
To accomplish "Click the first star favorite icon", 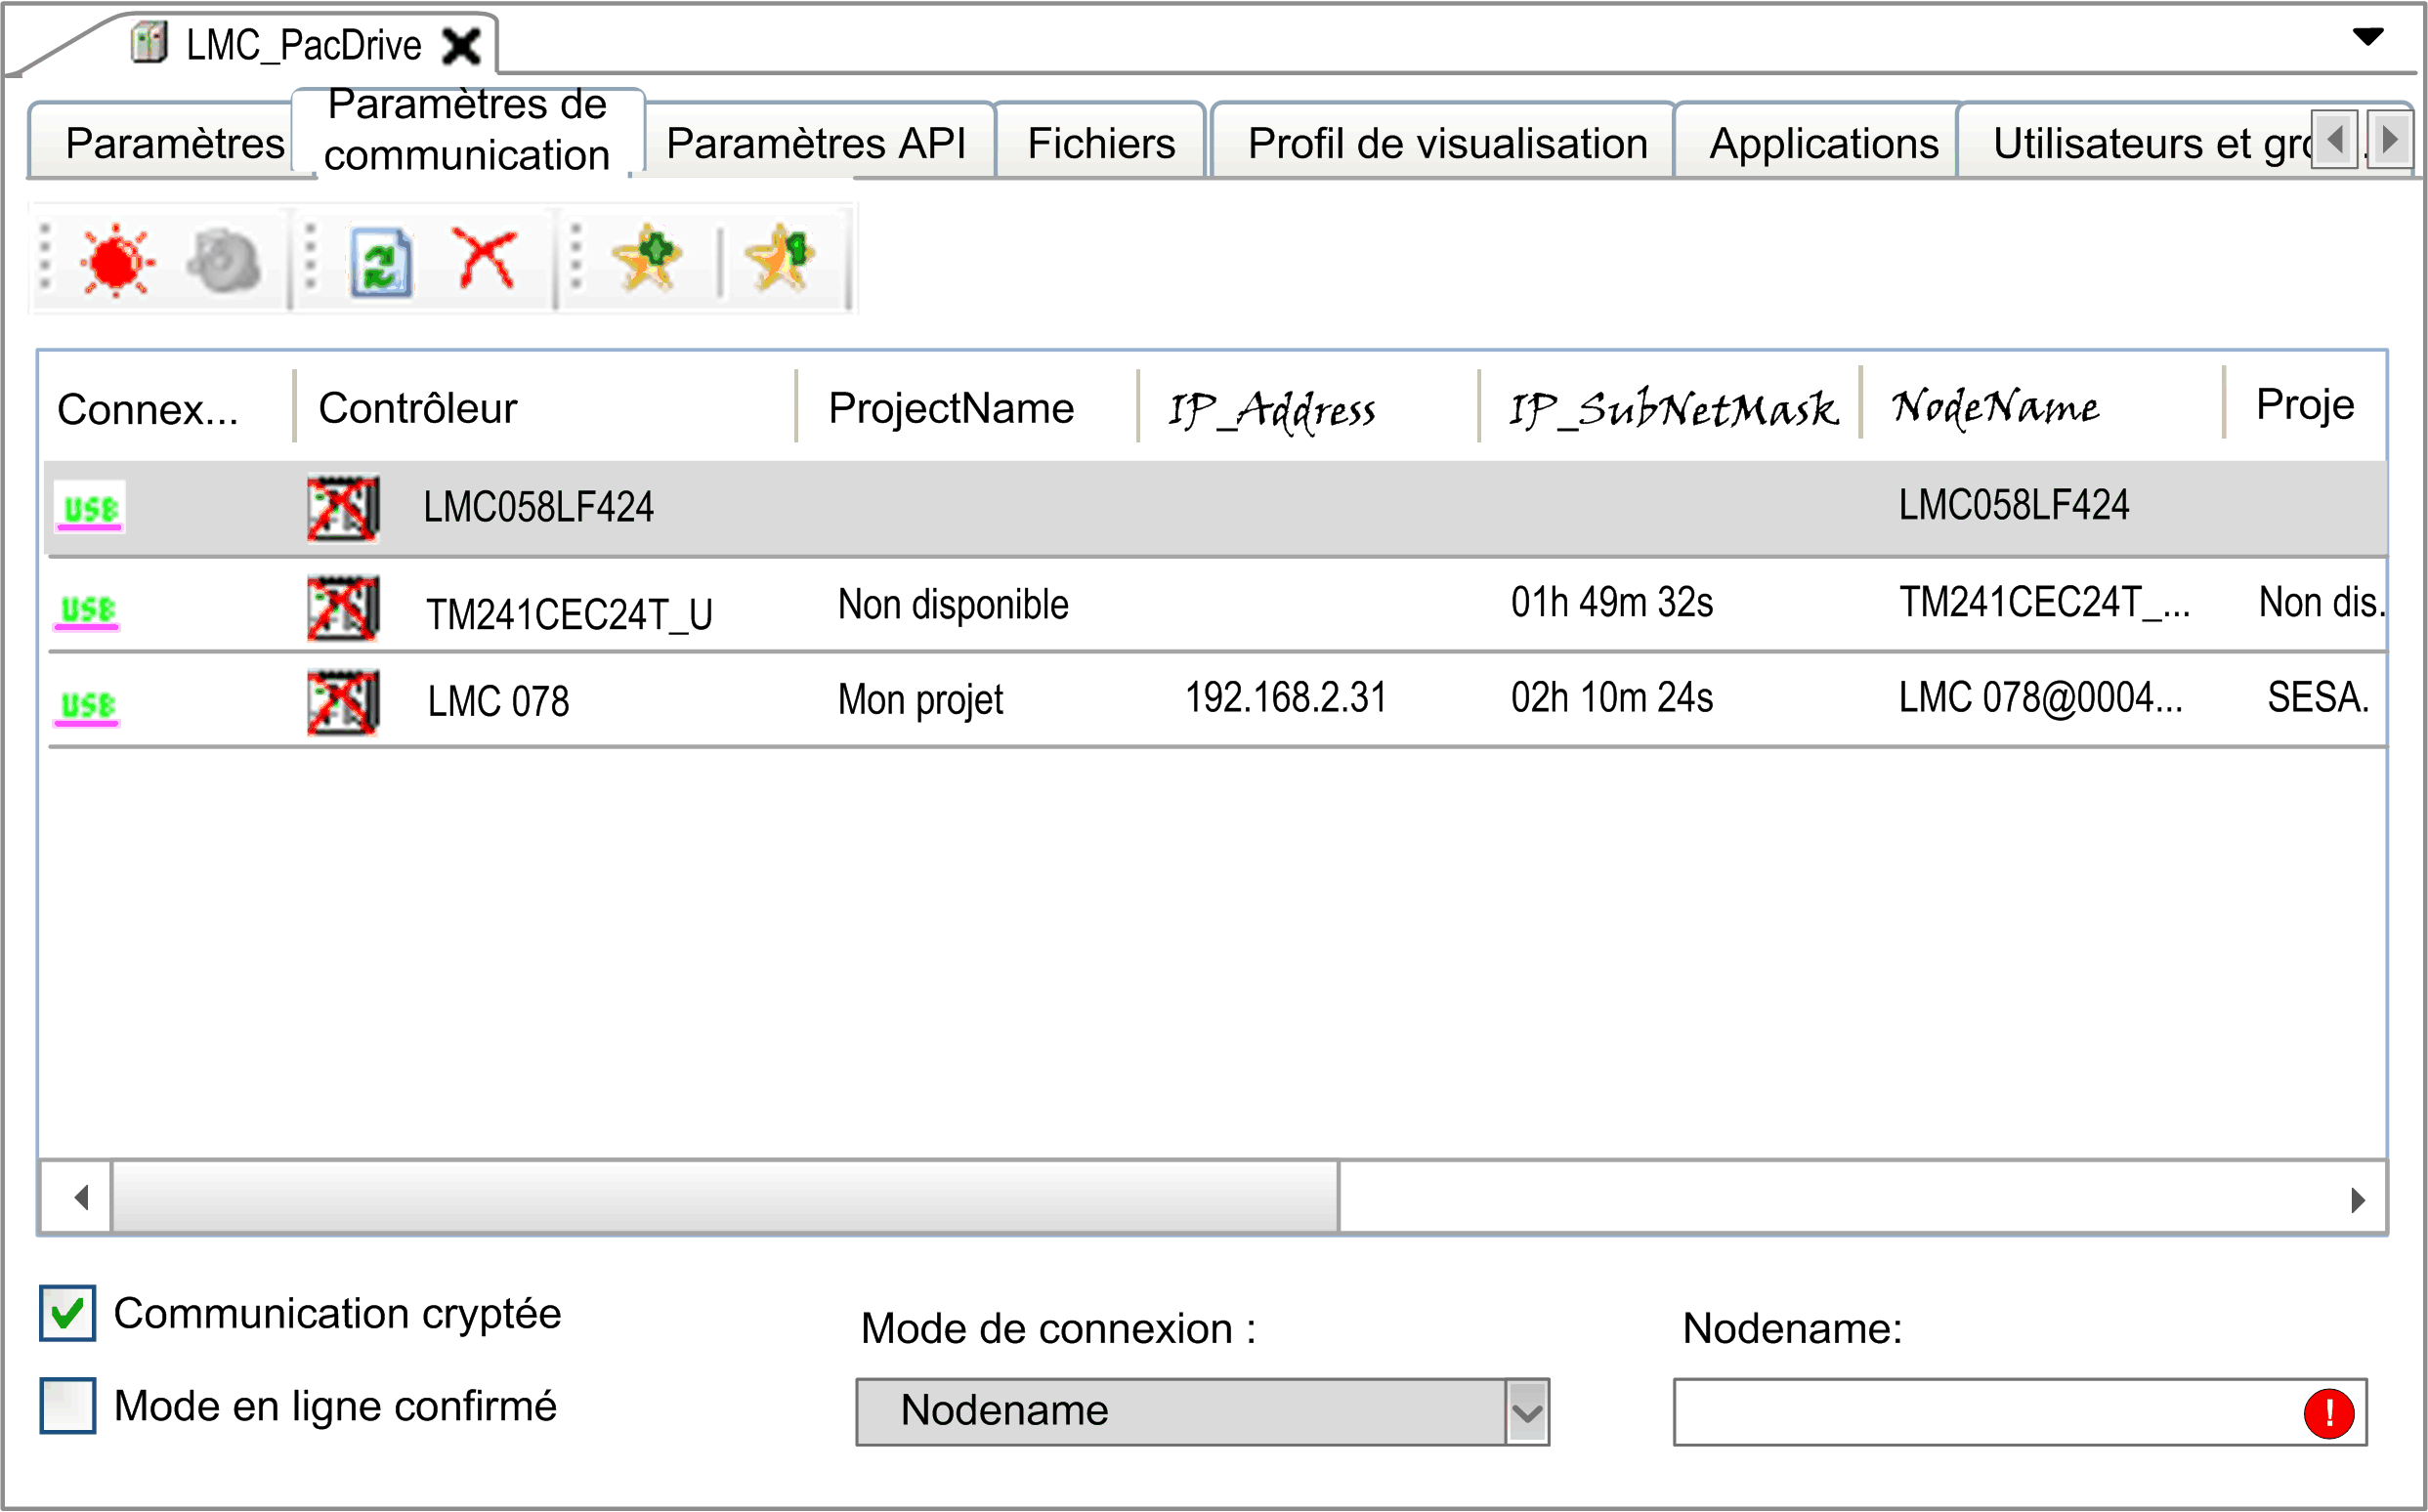I will point(648,258).
